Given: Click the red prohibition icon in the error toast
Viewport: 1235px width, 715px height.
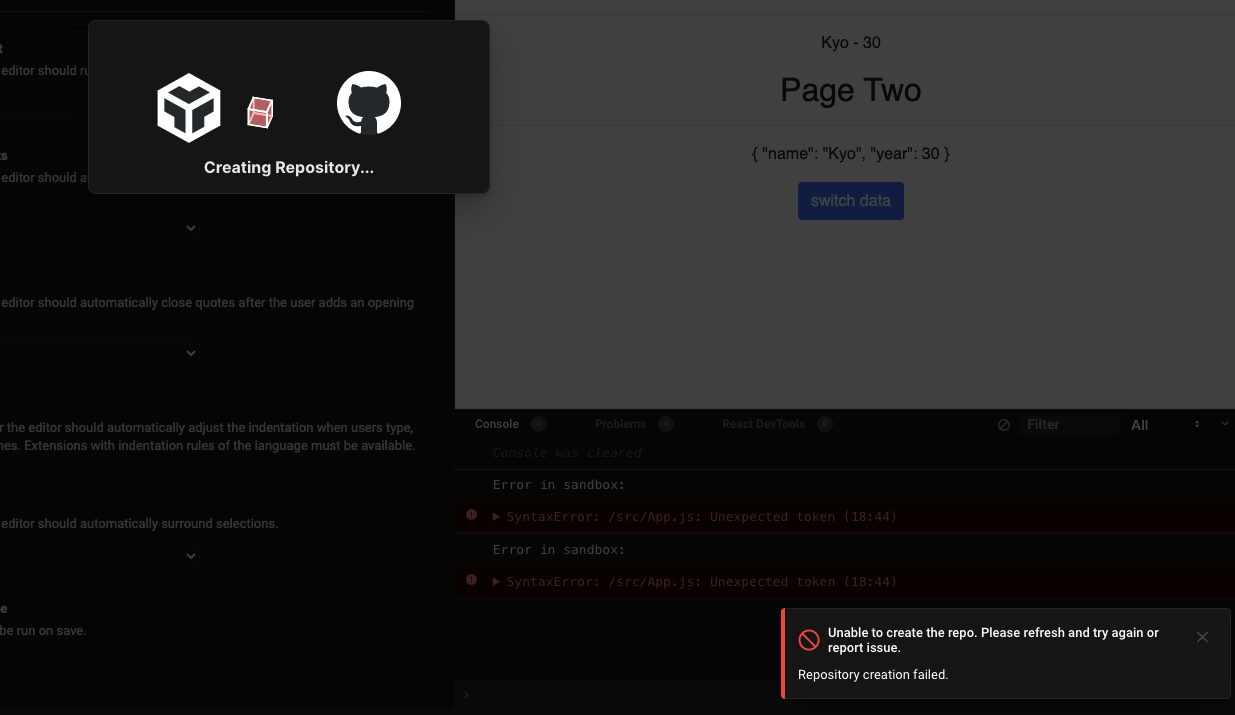Looking at the screenshot, I should (x=809, y=639).
